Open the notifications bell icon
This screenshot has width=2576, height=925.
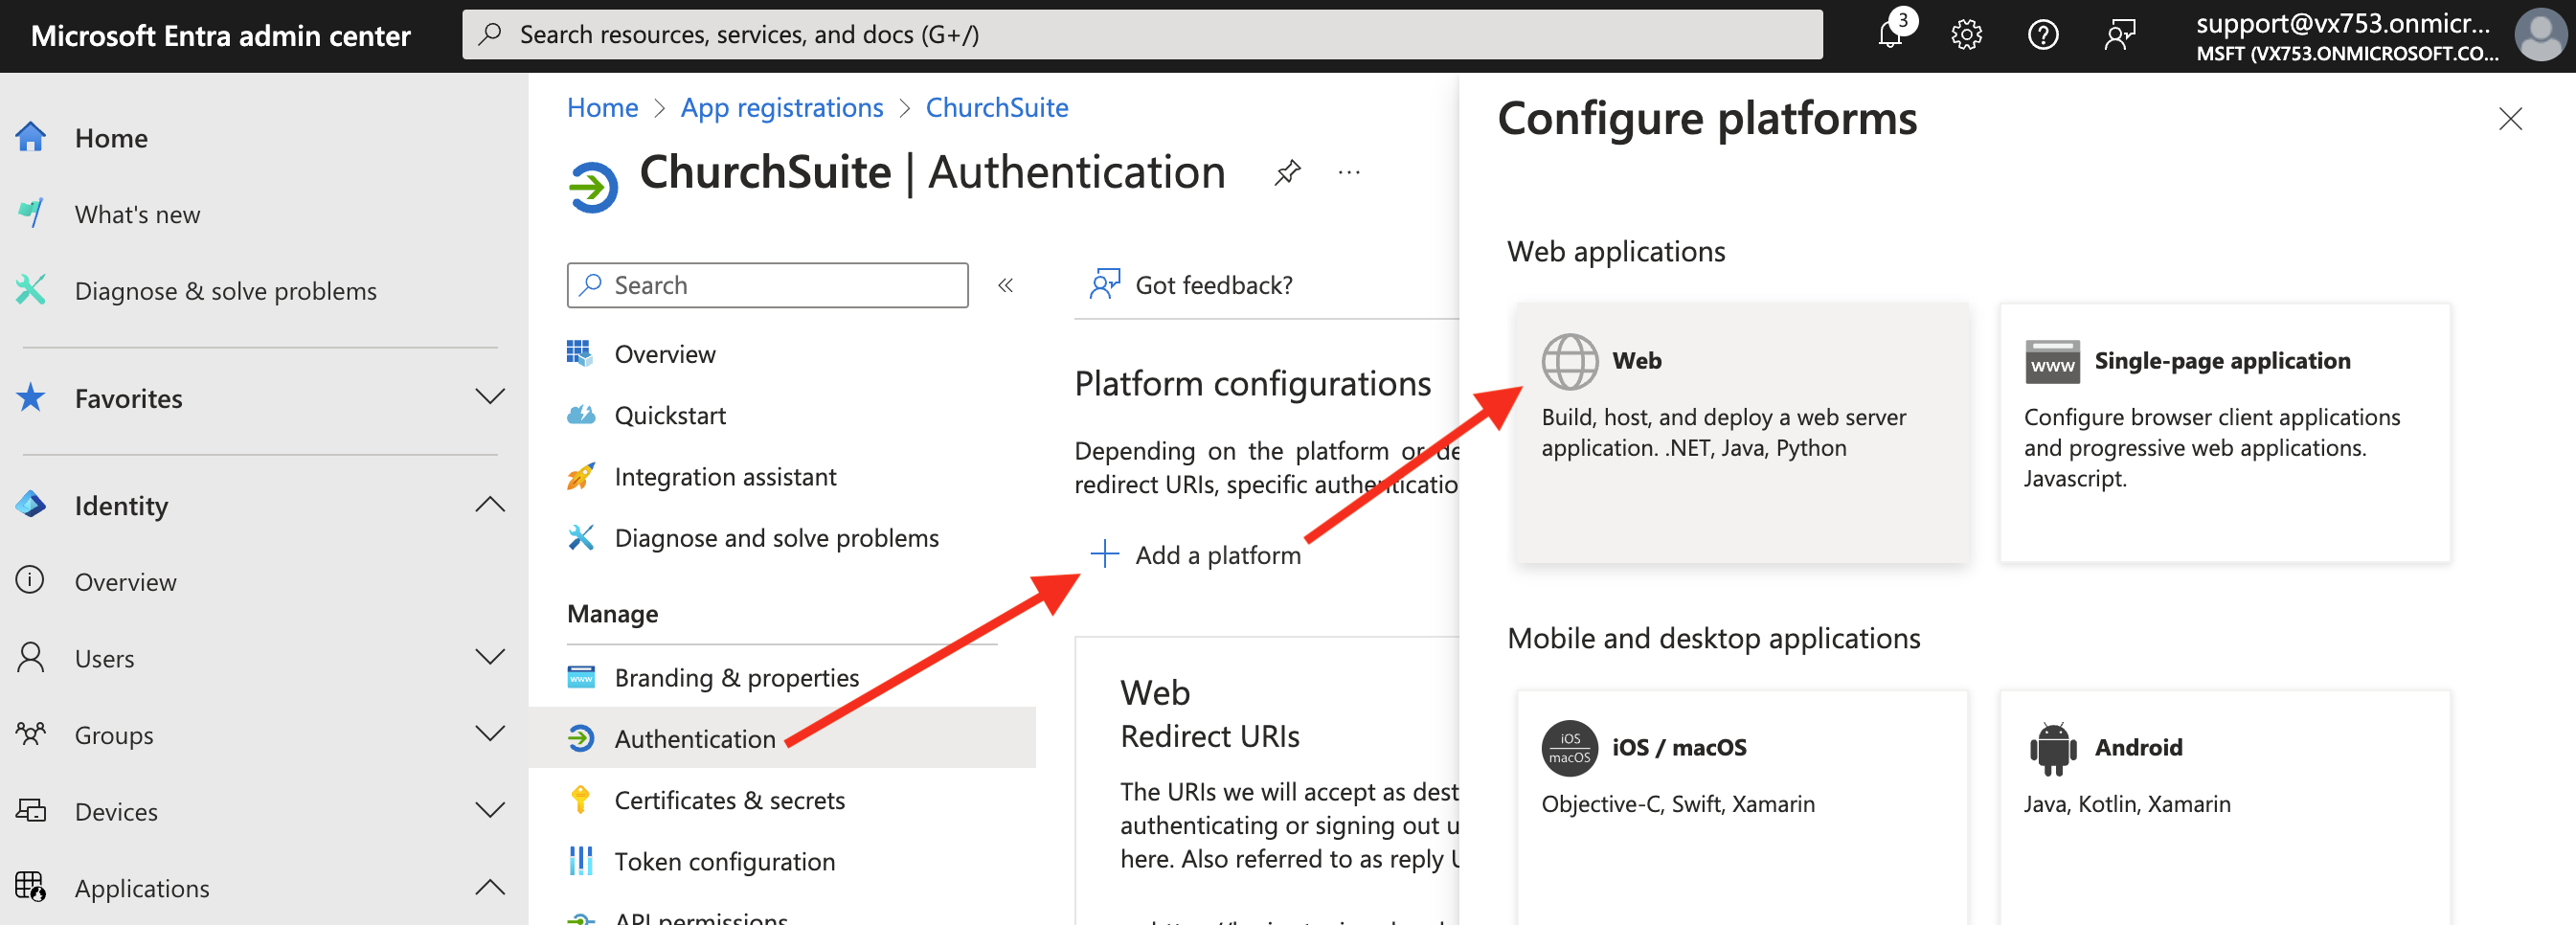1889,35
